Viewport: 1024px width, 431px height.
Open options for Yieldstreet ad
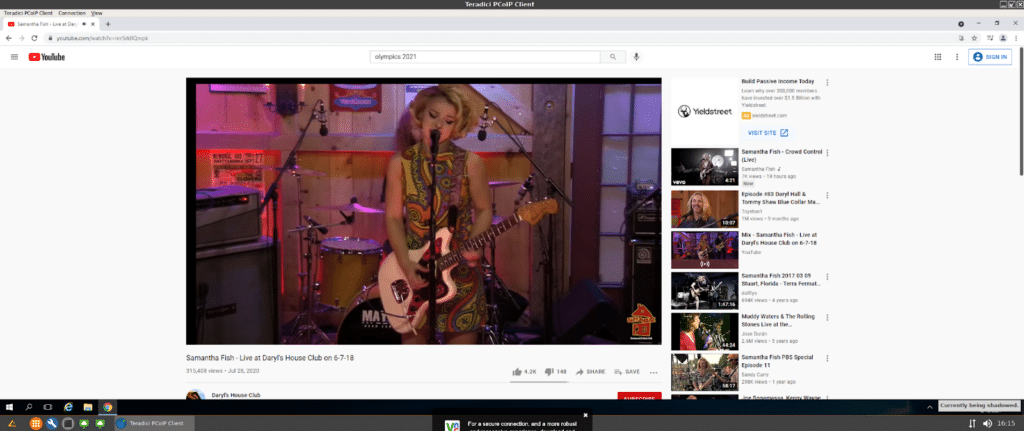coord(827,83)
